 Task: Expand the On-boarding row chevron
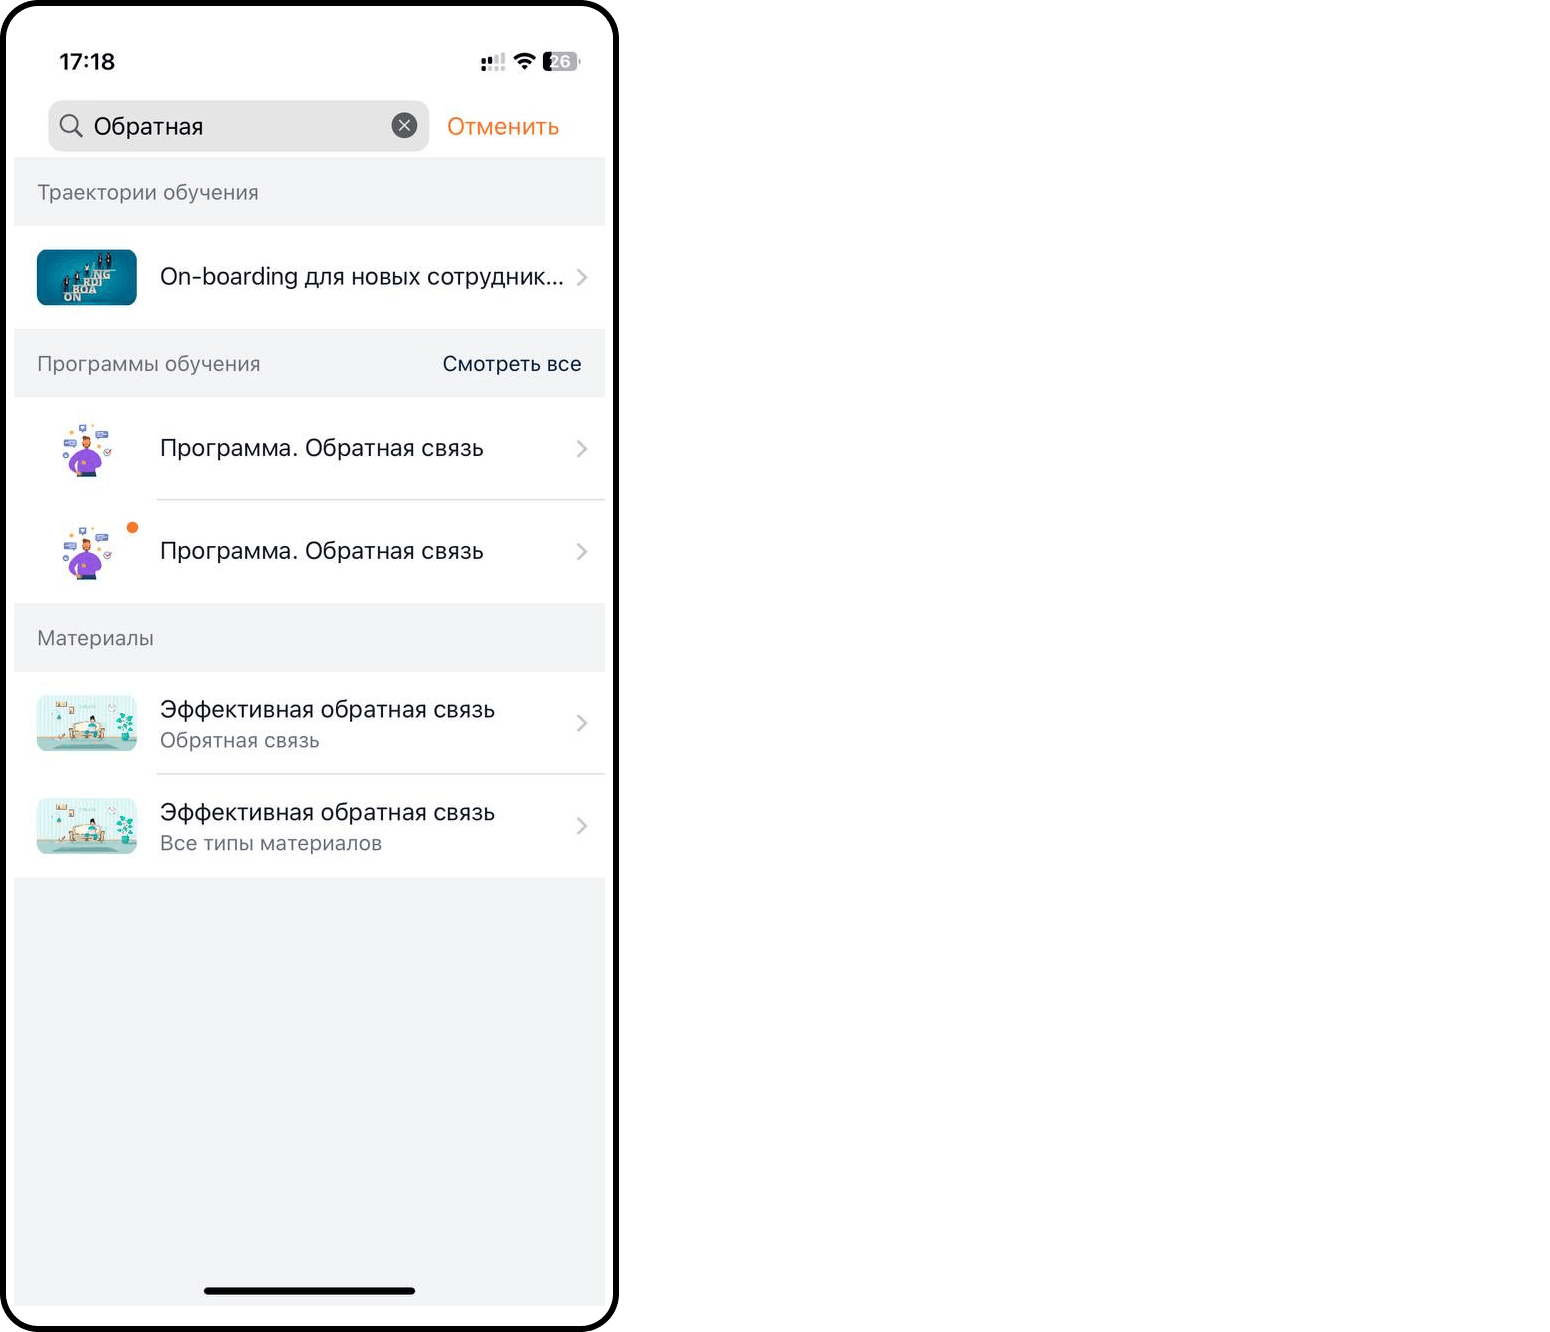(582, 277)
